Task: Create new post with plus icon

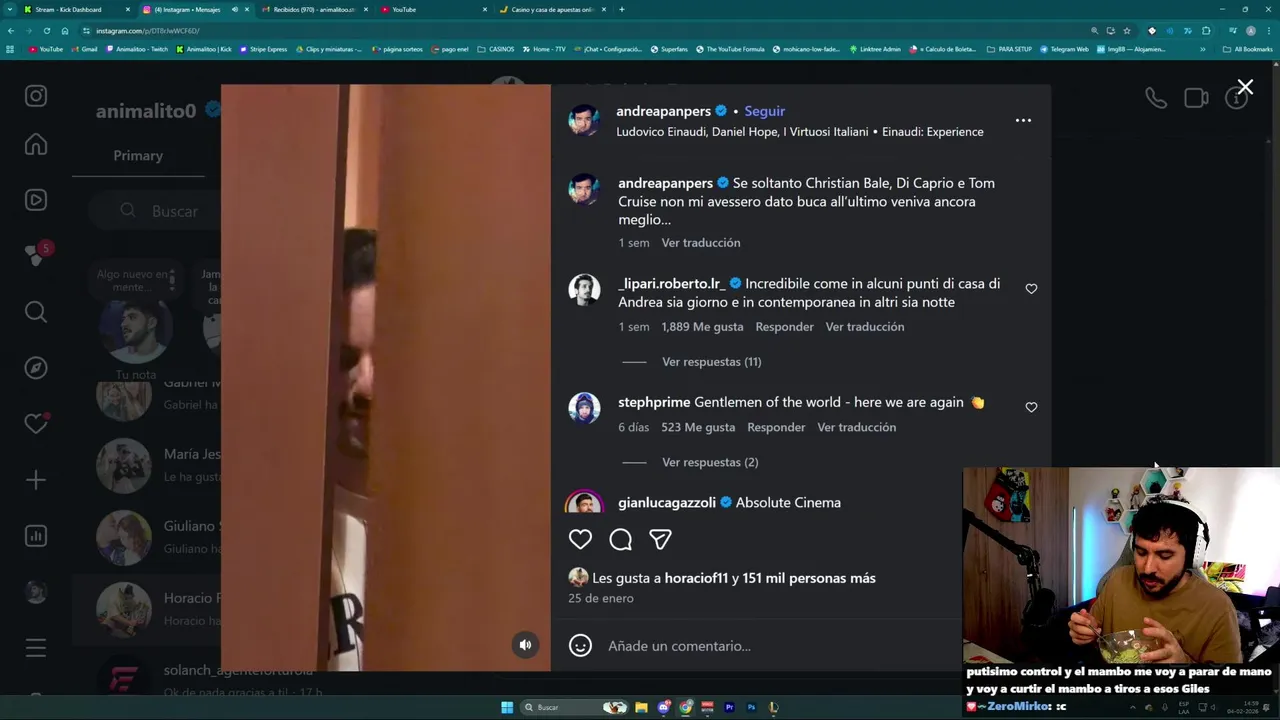Action: click(36, 480)
